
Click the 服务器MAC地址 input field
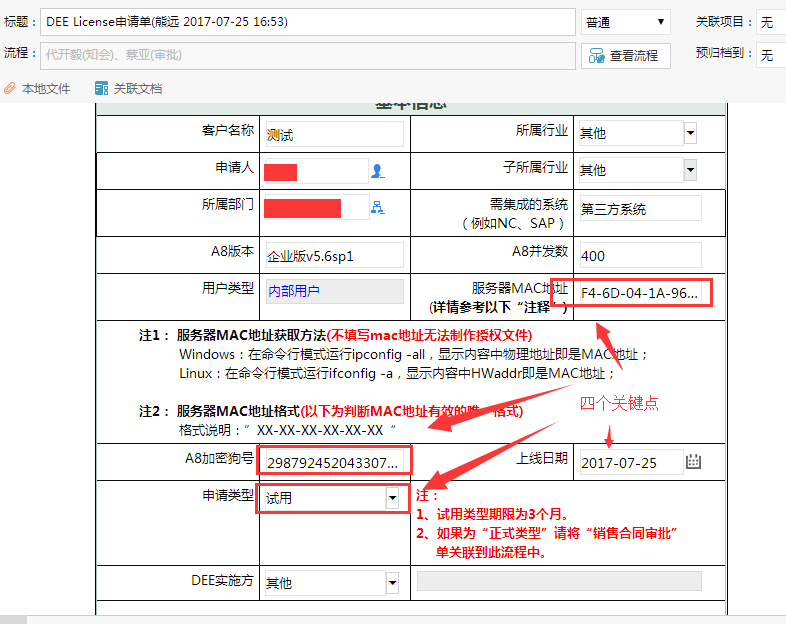640,293
